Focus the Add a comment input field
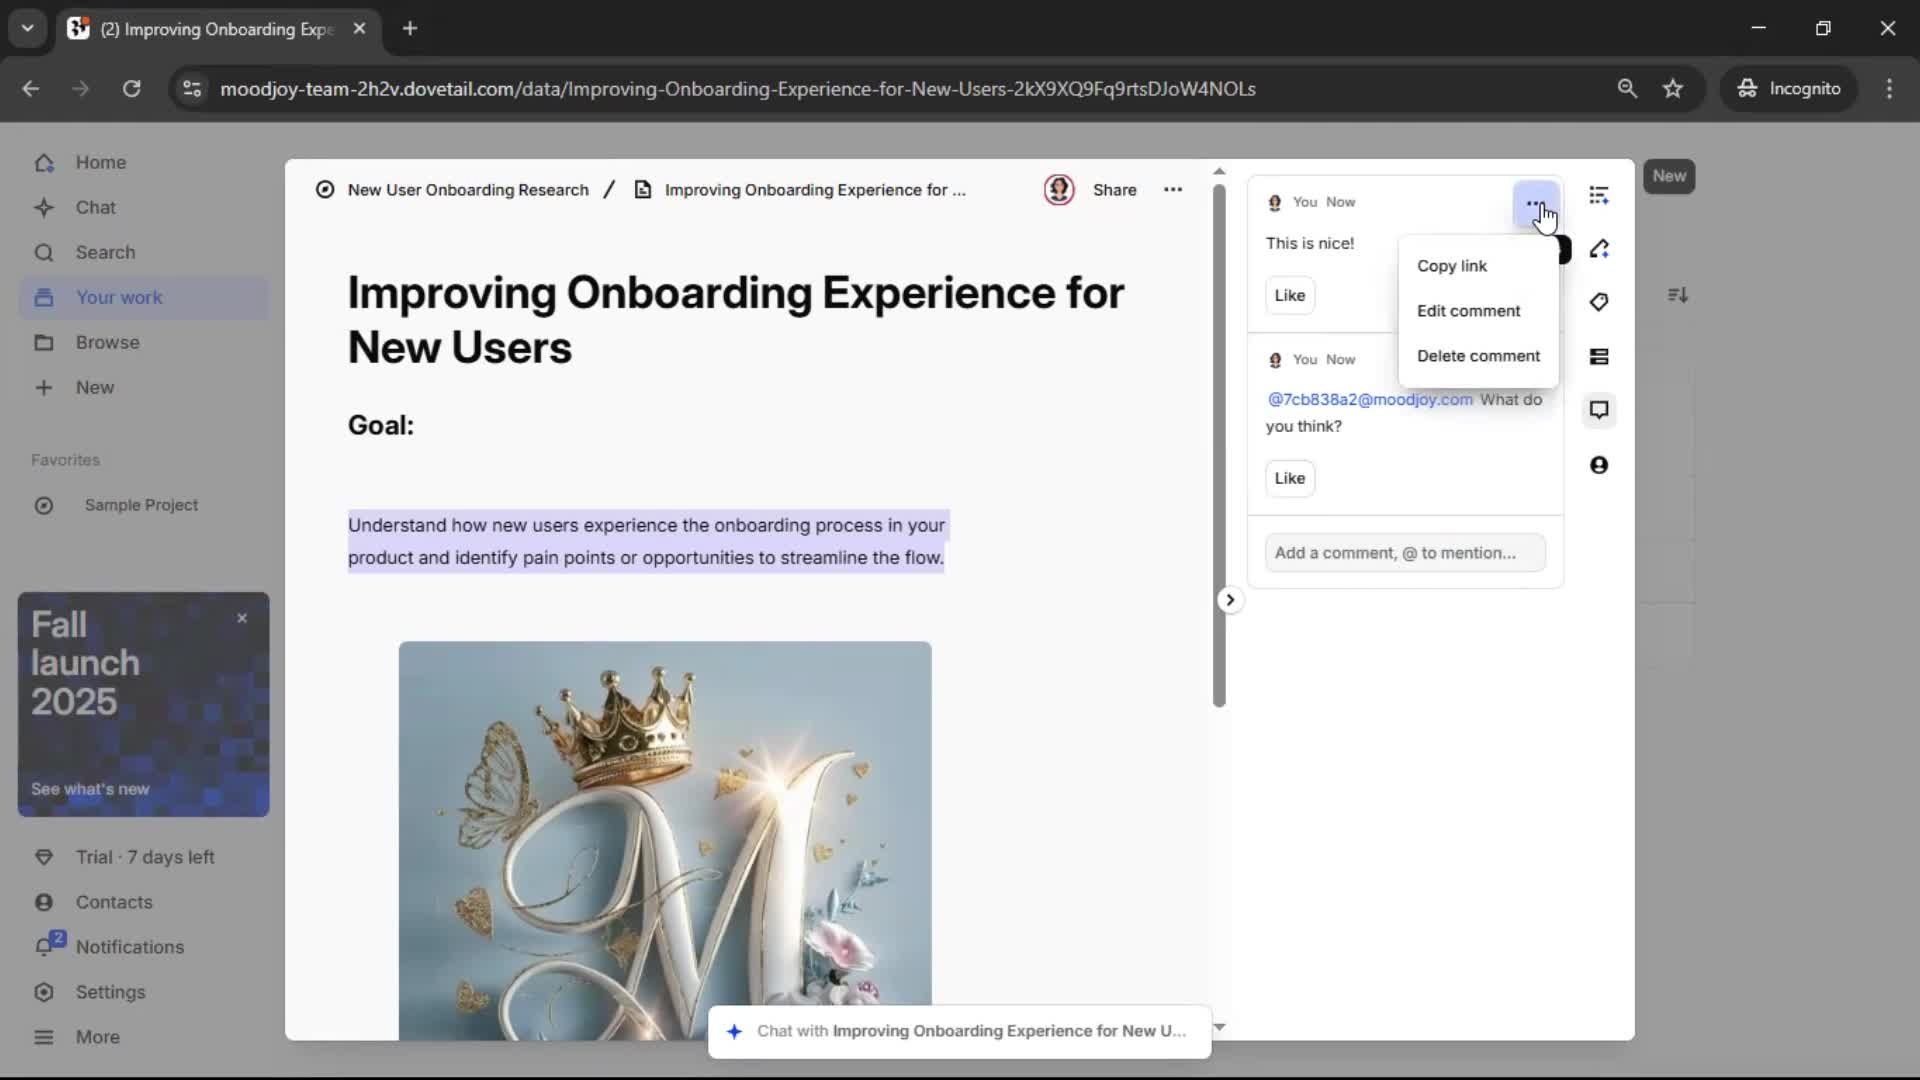 tap(1404, 553)
